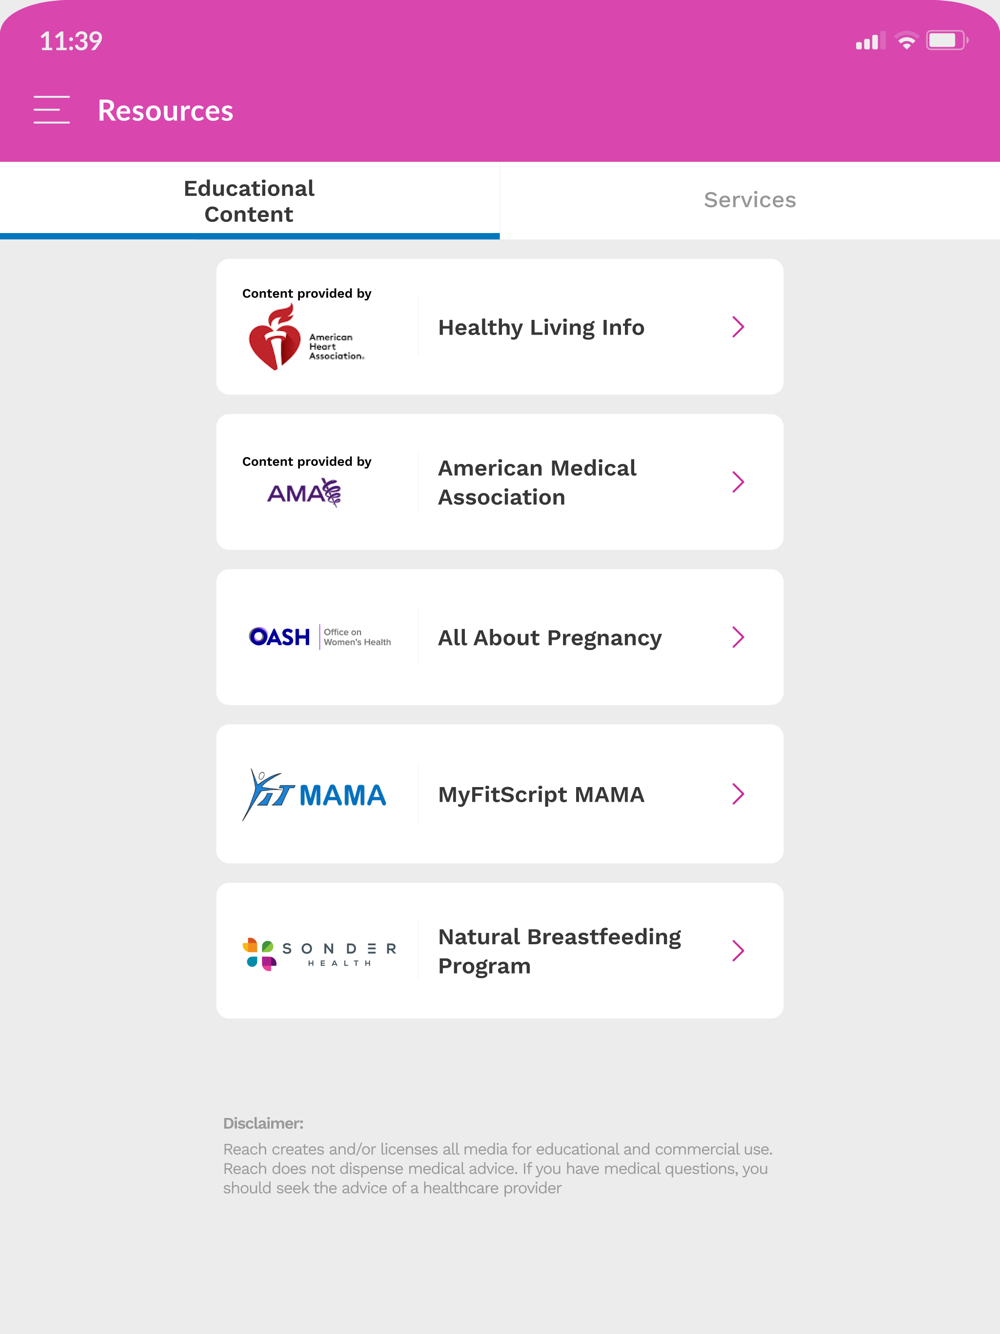Viewport: 1000px width, 1334px height.
Task: Tap the Fit MAMA logo
Action: pyautogui.click(x=314, y=795)
